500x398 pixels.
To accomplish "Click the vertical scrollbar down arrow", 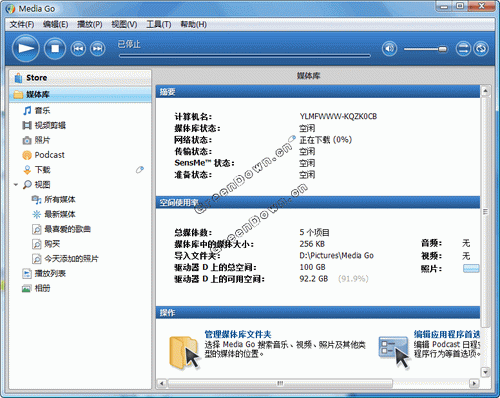I will pyautogui.click(x=485, y=372).
